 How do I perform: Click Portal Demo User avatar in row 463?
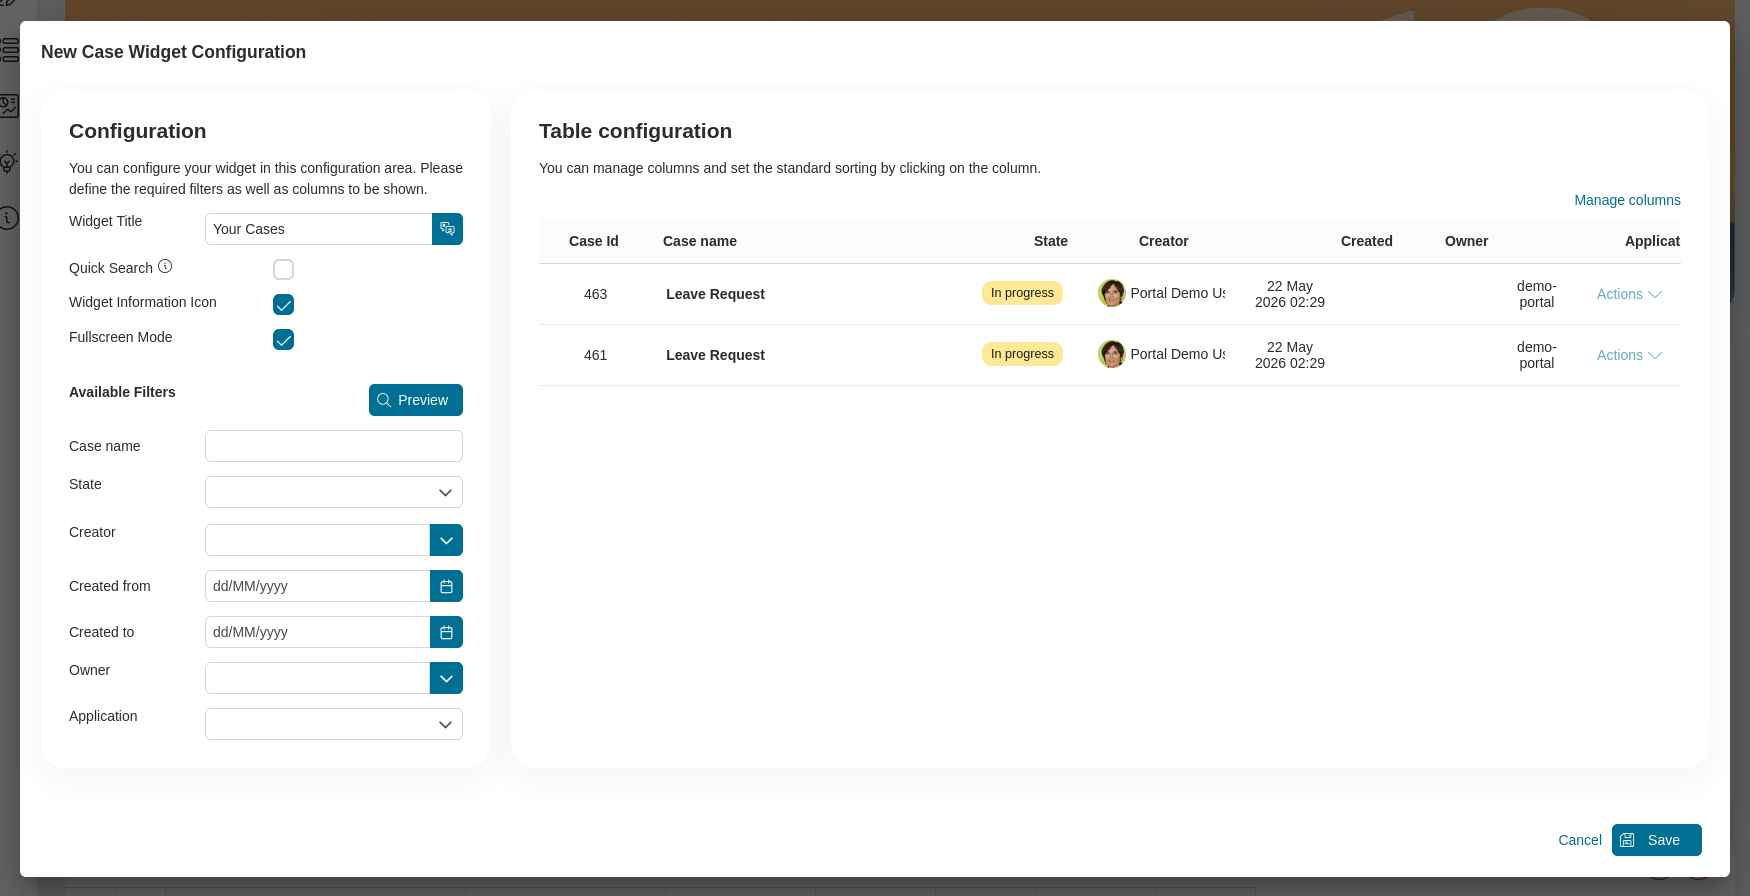(1111, 293)
